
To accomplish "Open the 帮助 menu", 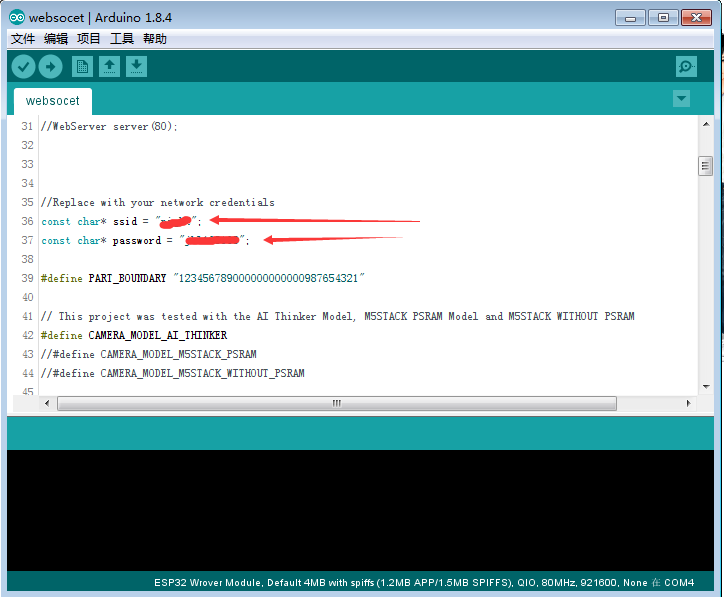I will coord(155,39).
